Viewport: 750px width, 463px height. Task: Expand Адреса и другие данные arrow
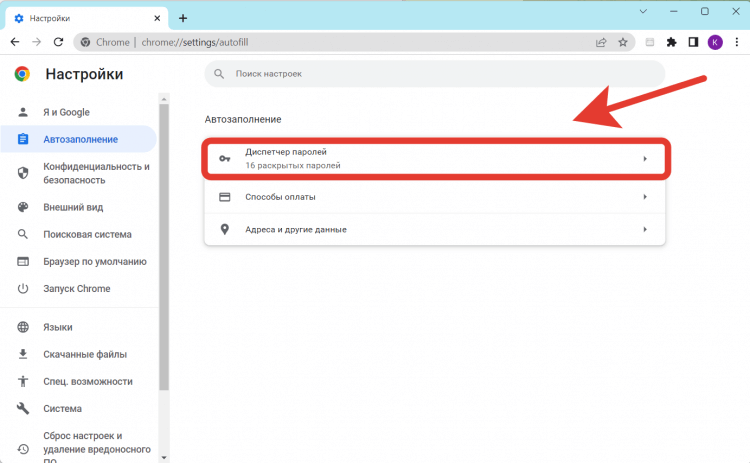645,230
